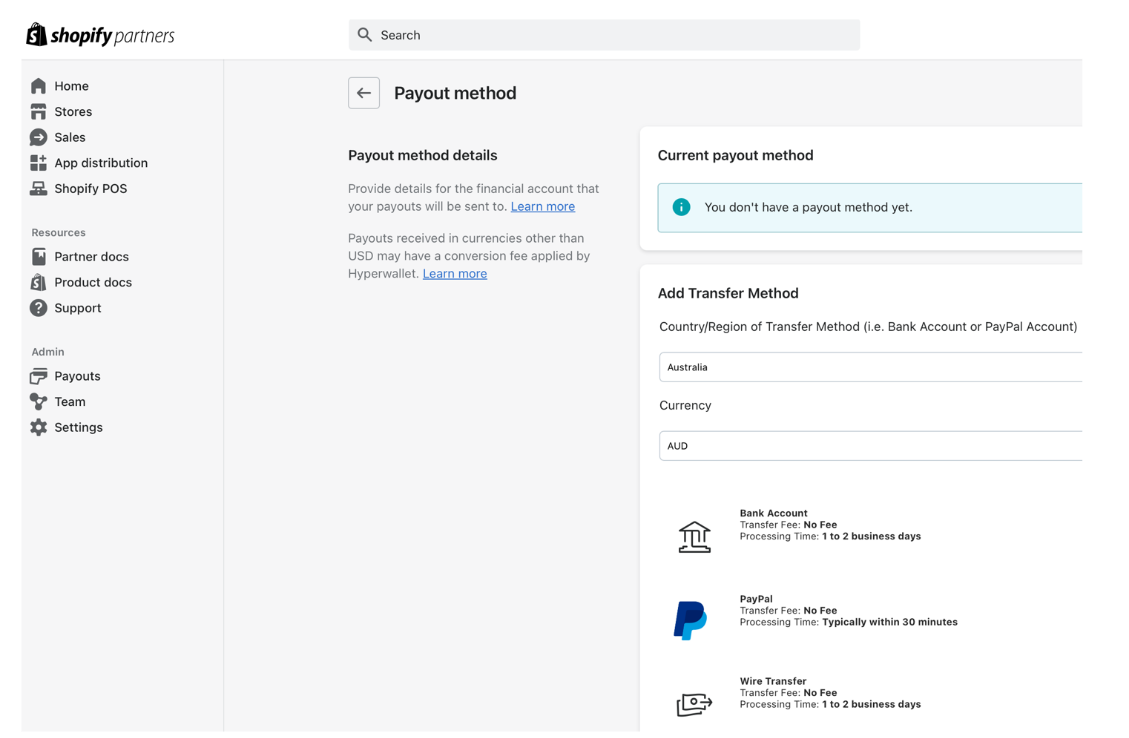Click the Support question mark icon
The width and height of the screenshot is (1129, 738).
pyautogui.click(x=39, y=308)
